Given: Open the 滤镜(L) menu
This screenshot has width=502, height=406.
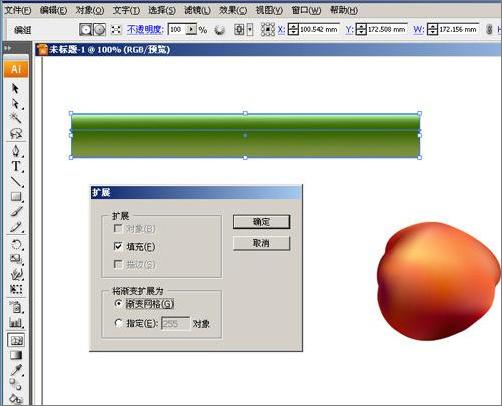Looking at the screenshot, I should (197, 10).
